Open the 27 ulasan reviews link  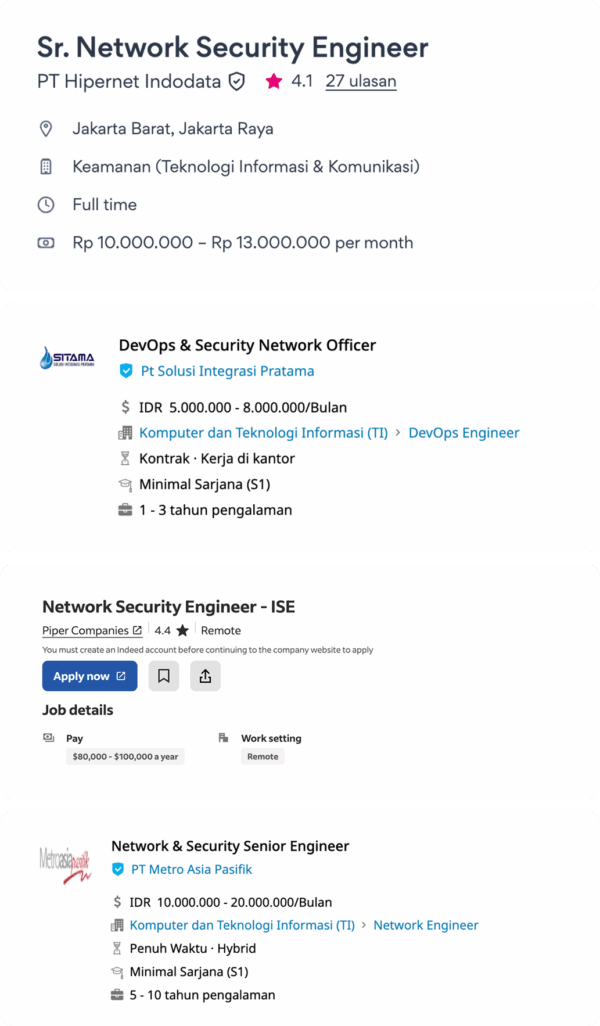[x=361, y=81]
